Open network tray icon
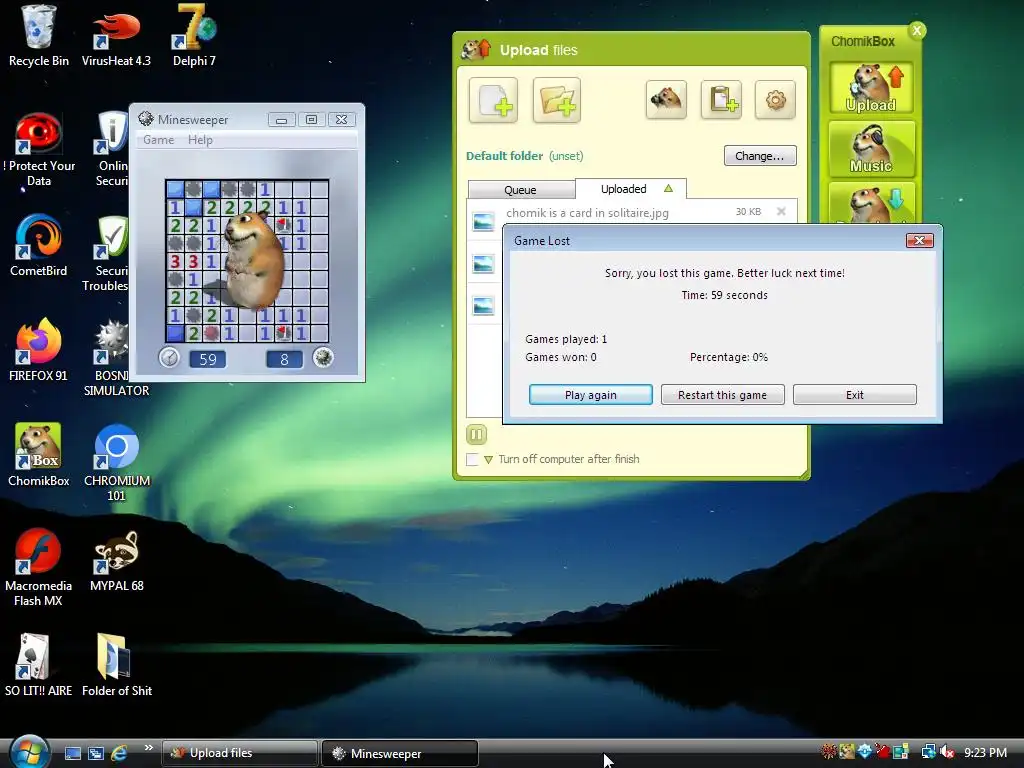Viewport: 1024px width, 768px height. (928, 752)
